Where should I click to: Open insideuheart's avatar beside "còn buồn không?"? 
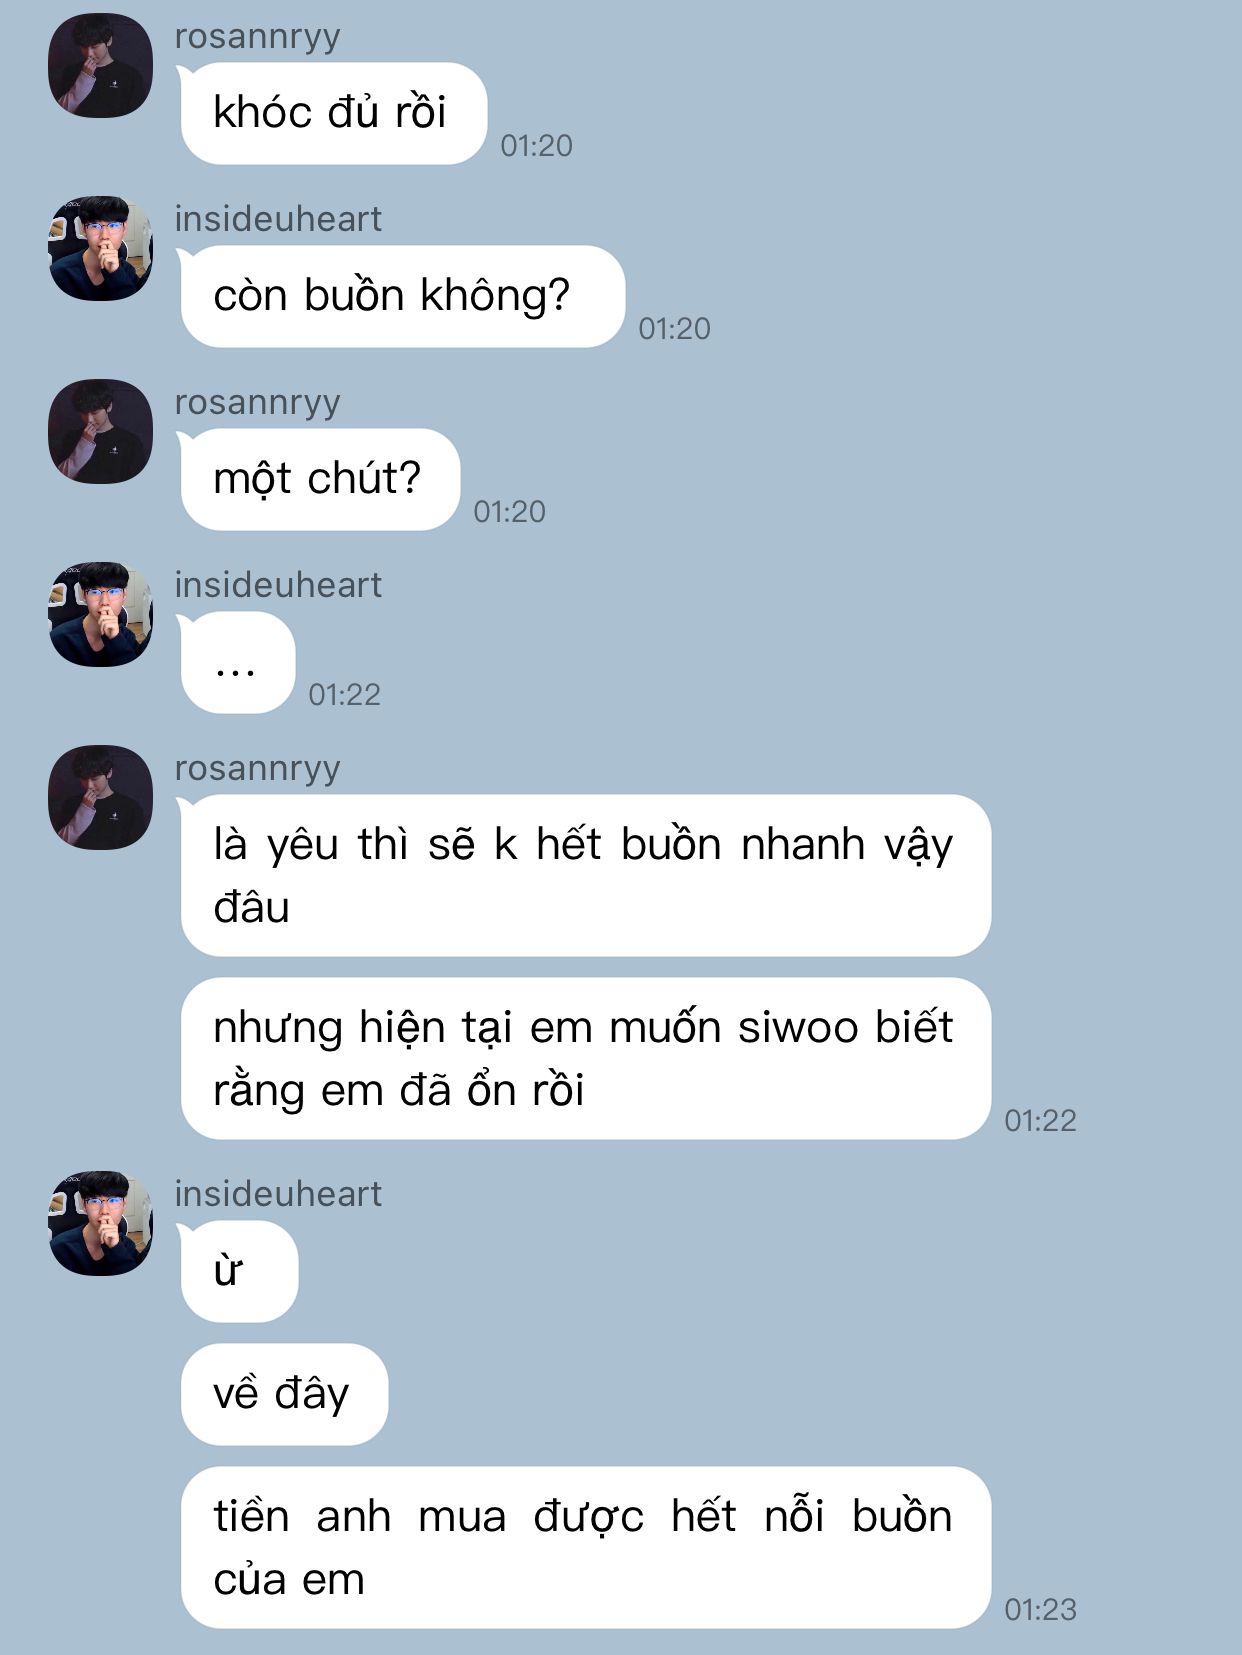[x=100, y=248]
